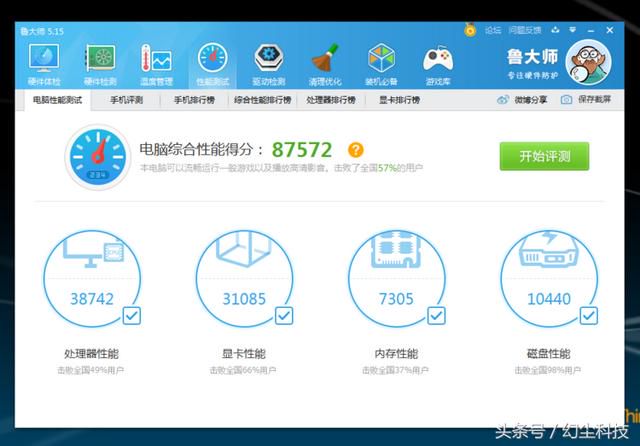This screenshot has height=446, width=640.
Task: Click the 显卡性能 graphics score circle
Action: (x=244, y=279)
